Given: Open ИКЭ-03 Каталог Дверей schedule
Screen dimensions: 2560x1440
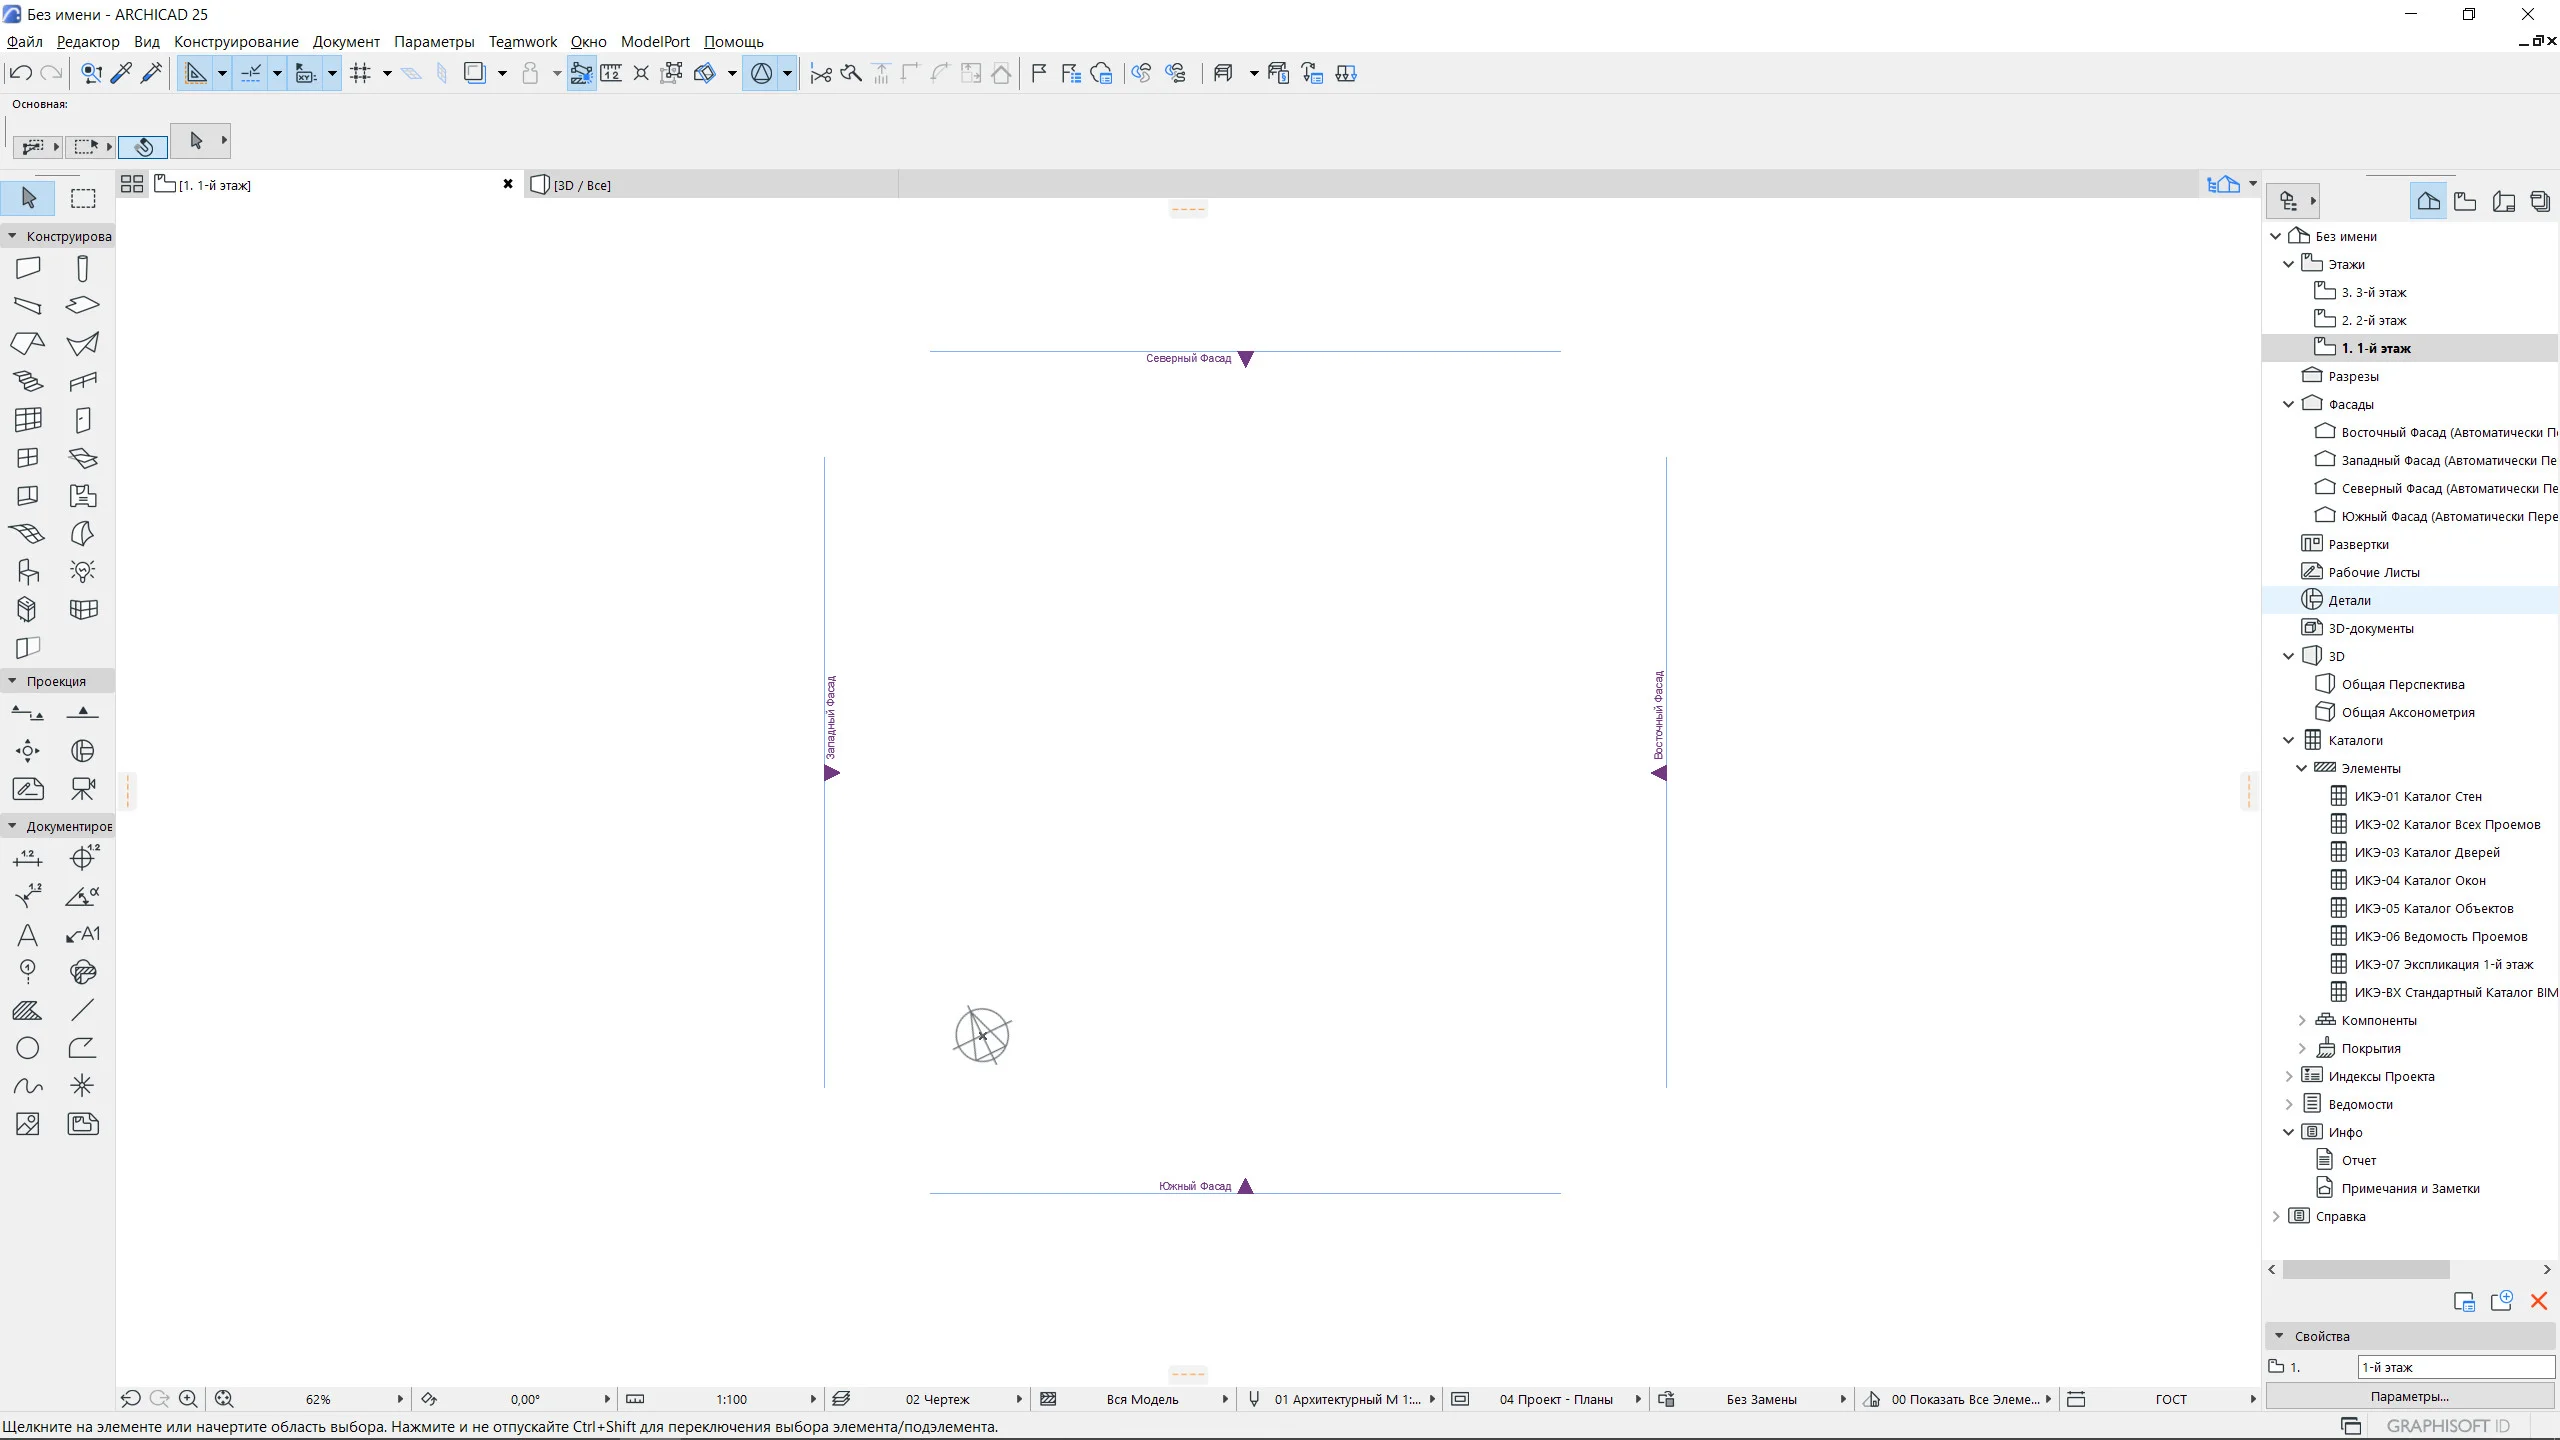Looking at the screenshot, I should pos(2426,852).
